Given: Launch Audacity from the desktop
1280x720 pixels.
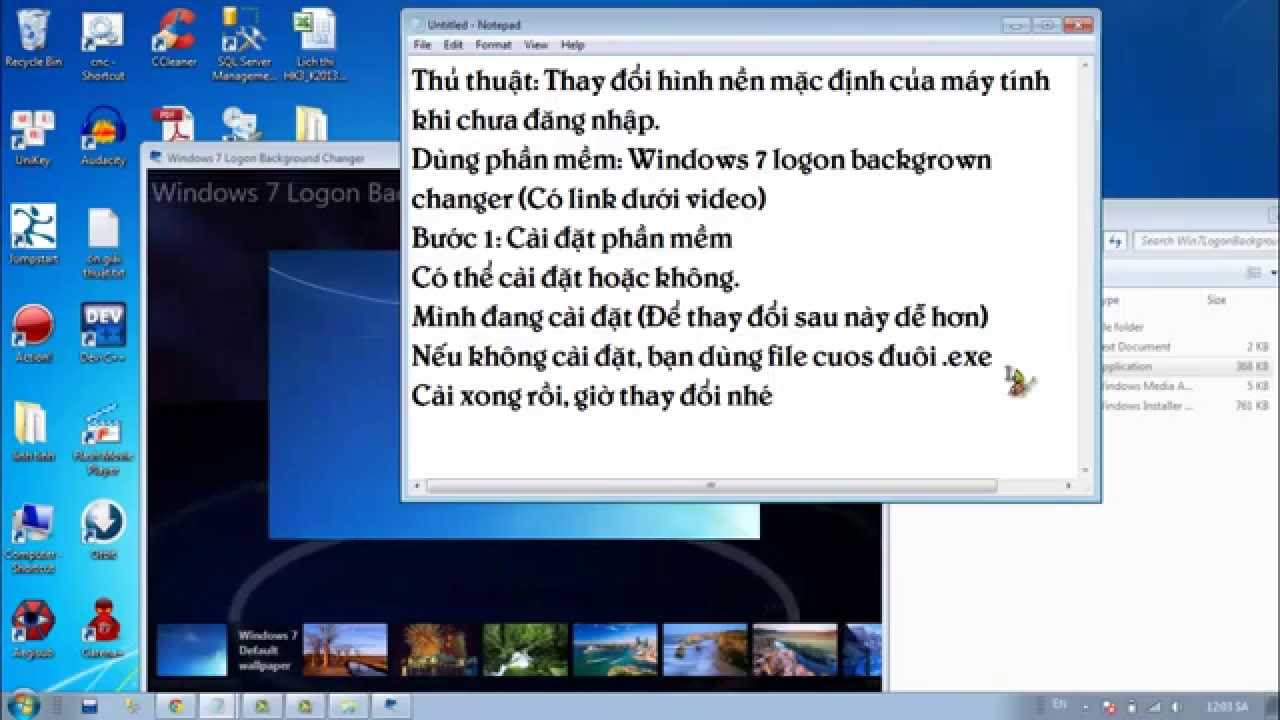Looking at the screenshot, I should coord(103,137).
